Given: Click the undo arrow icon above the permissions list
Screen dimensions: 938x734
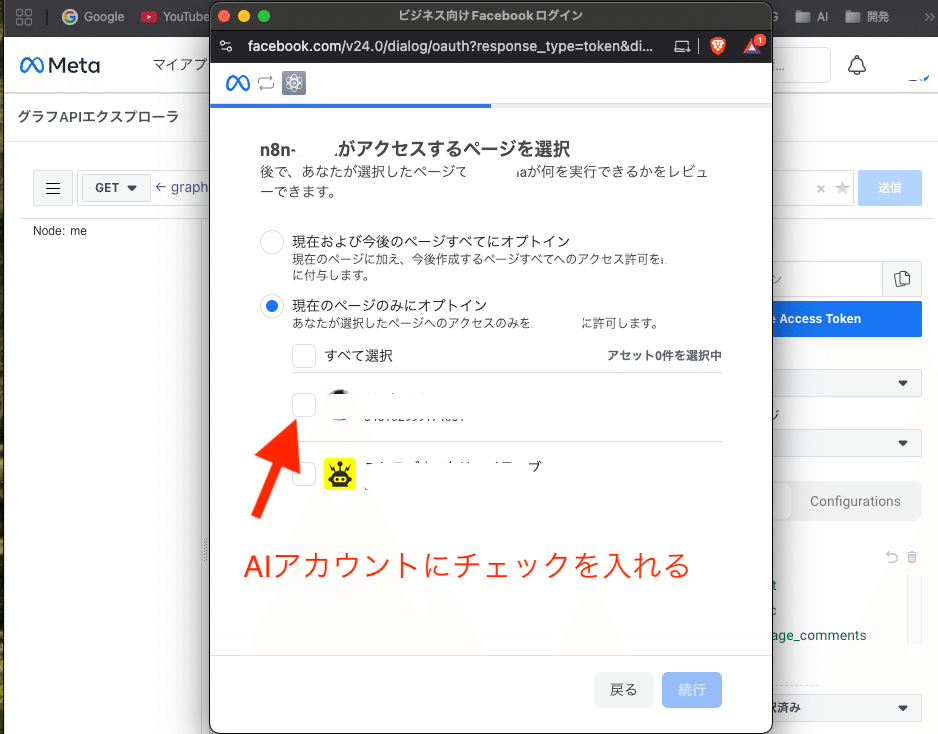Looking at the screenshot, I should pyautogui.click(x=890, y=557).
